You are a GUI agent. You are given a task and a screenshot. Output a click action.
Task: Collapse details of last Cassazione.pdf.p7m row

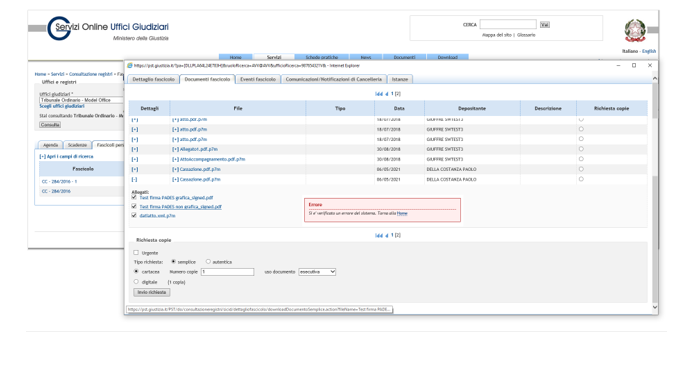[135, 179]
